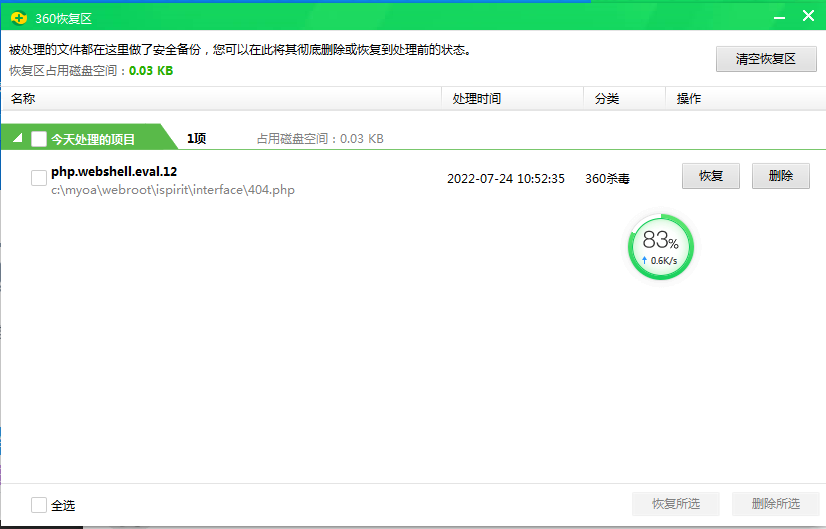Click the 今天处理的项目 group label
The height and width of the screenshot is (529, 826).
point(93,139)
